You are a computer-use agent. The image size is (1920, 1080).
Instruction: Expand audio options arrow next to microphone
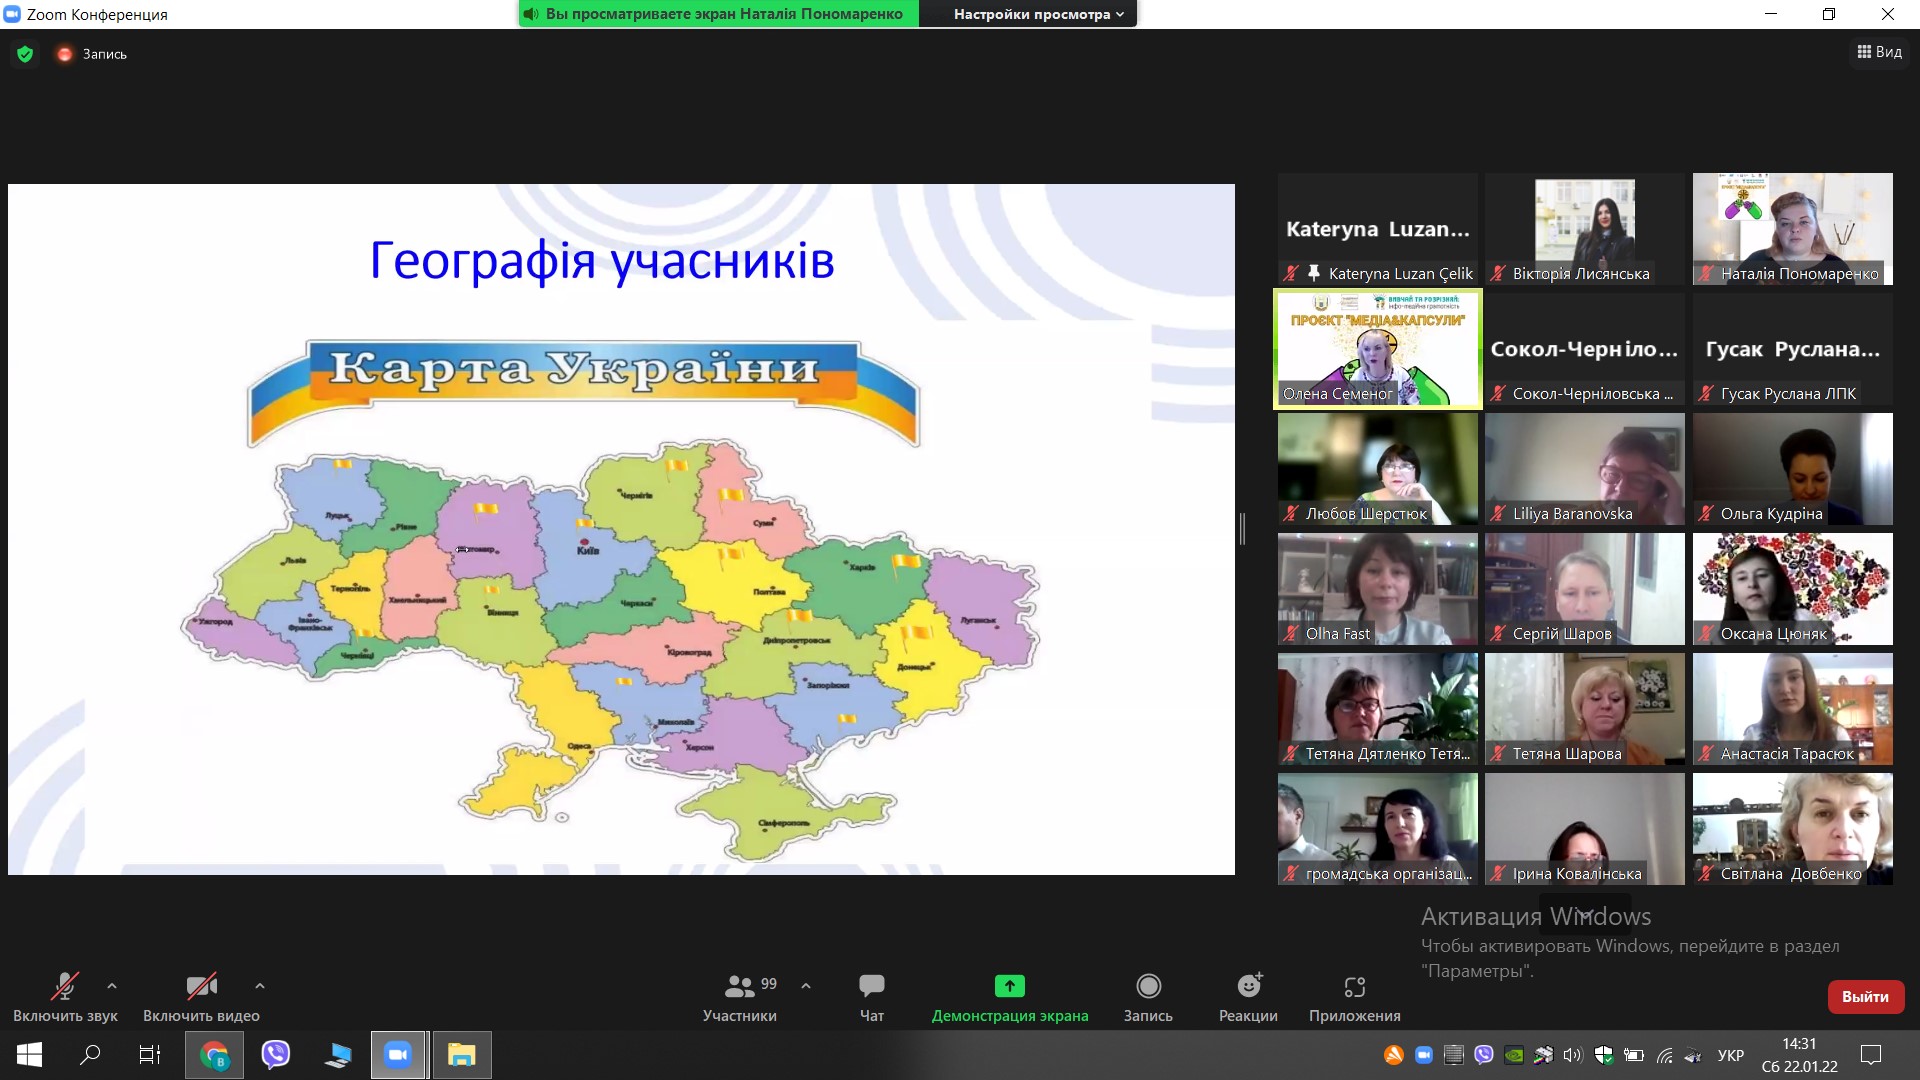(112, 986)
